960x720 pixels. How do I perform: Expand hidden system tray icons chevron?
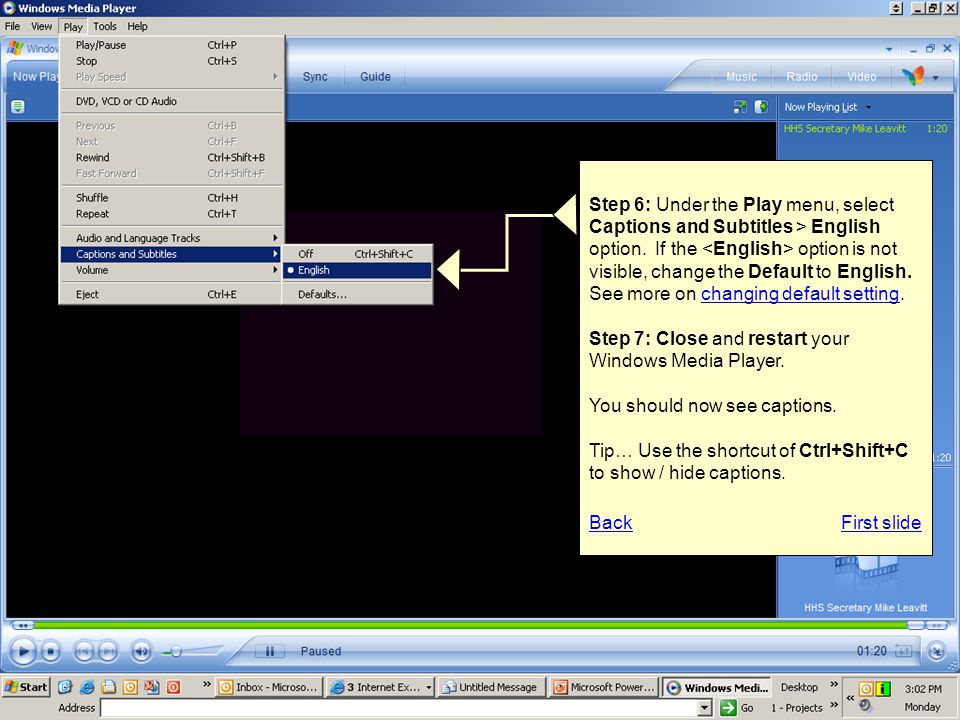click(x=850, y=697)
